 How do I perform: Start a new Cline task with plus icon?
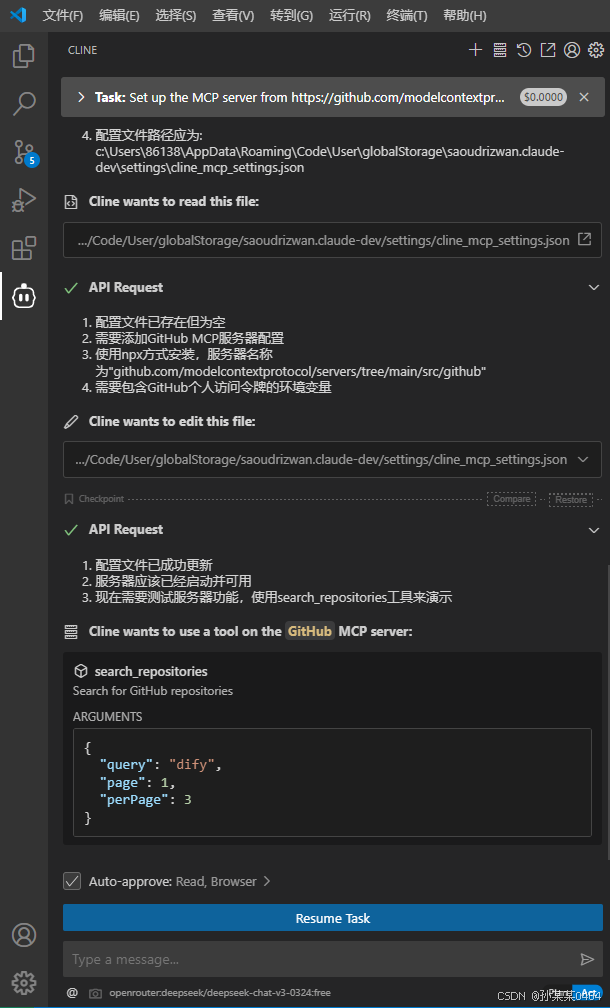click(x=475, y=50)
